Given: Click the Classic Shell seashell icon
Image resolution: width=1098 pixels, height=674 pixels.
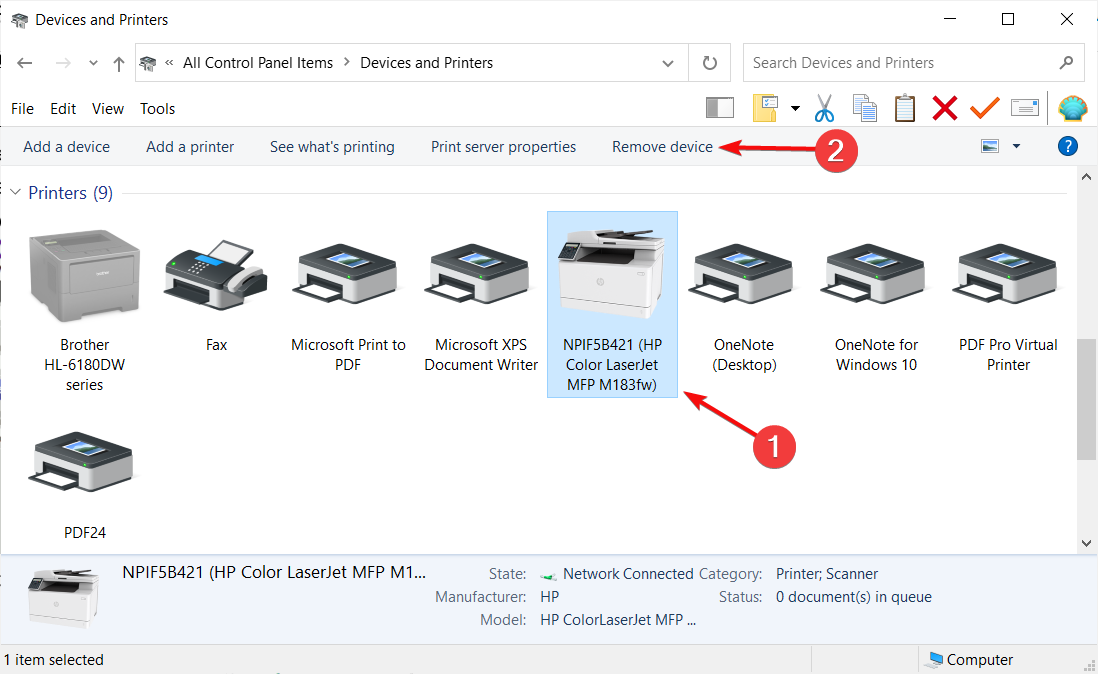Looking at the screenshot, I should pyautogui.click(x=1072, y=108).
